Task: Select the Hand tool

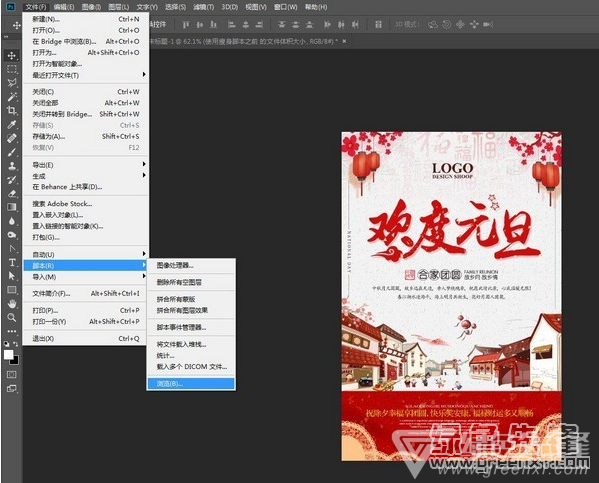Action: coord(12,304)
